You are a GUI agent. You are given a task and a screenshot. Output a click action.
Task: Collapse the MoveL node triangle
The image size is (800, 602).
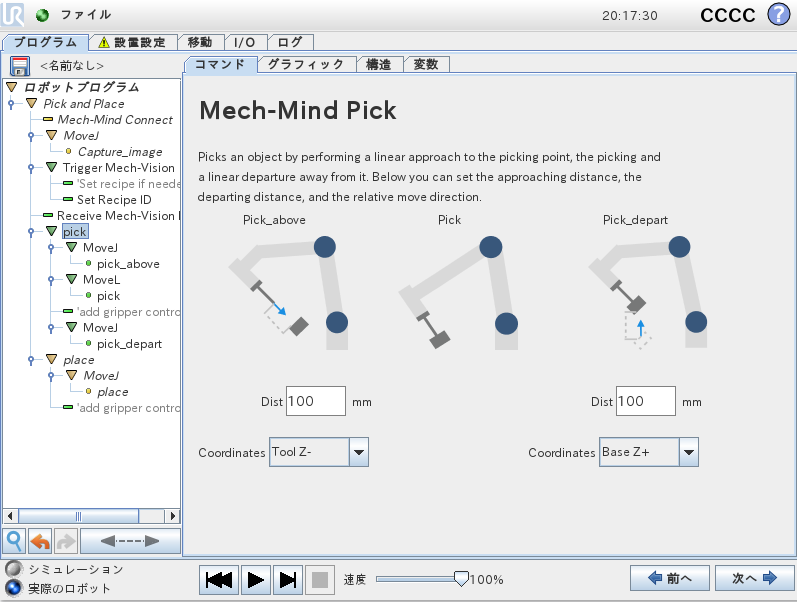71,279
